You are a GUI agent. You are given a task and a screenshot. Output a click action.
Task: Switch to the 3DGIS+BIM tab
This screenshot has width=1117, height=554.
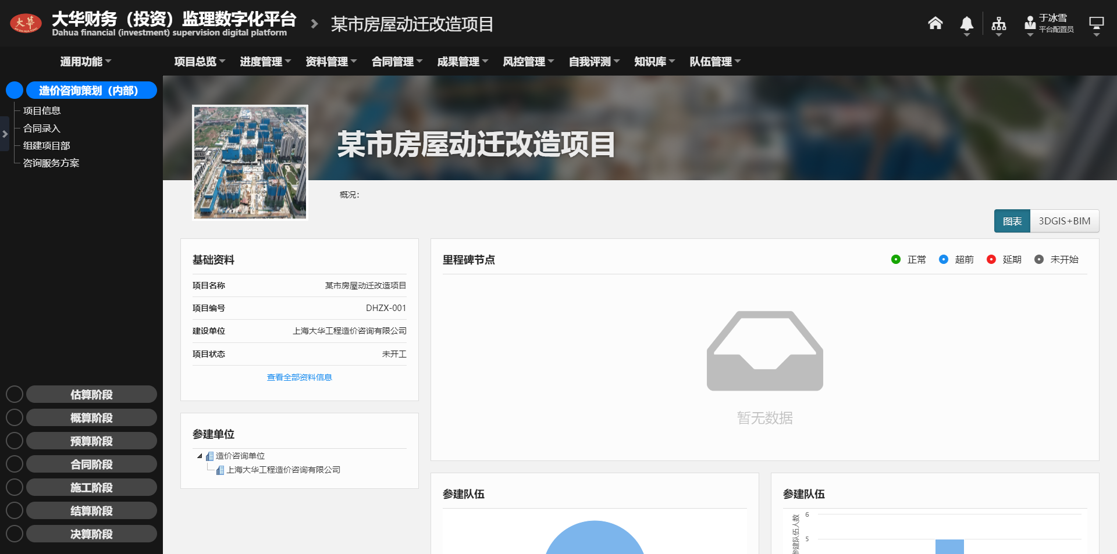coord(1064,221)
